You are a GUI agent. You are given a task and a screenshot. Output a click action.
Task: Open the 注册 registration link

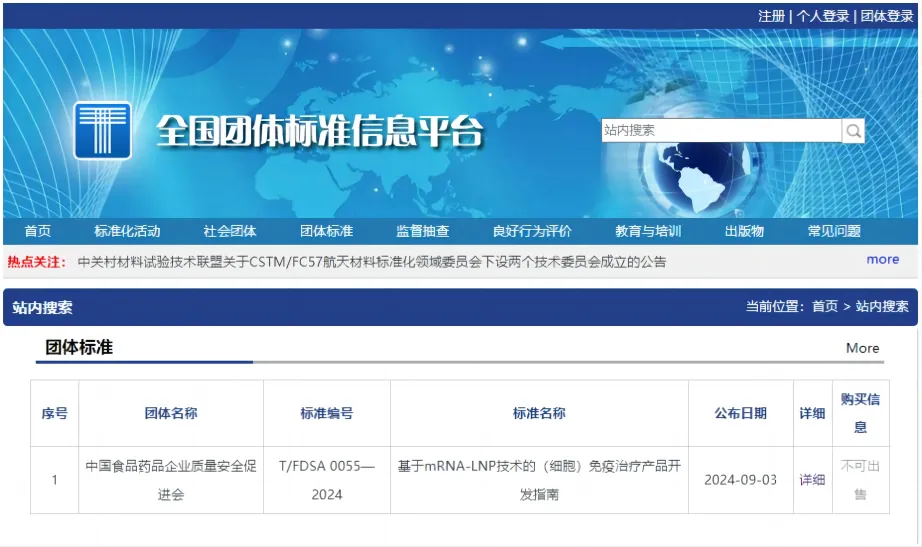click(x=771, y=16)
